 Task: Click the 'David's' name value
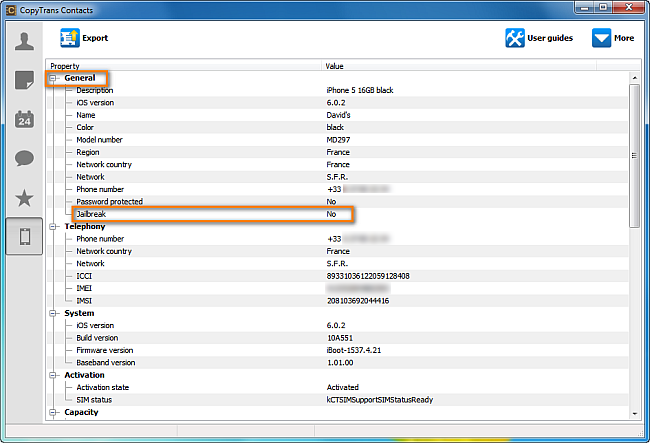pyautogui.click(x=338, y=115)
